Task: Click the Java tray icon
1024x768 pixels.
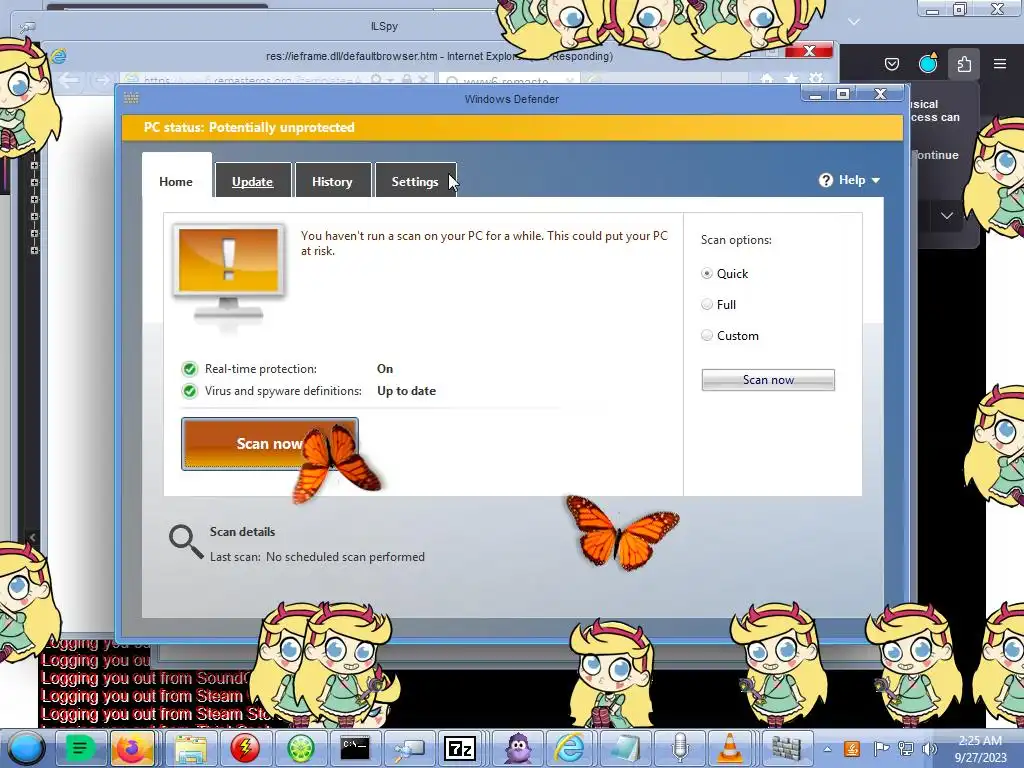Action: 852,749
